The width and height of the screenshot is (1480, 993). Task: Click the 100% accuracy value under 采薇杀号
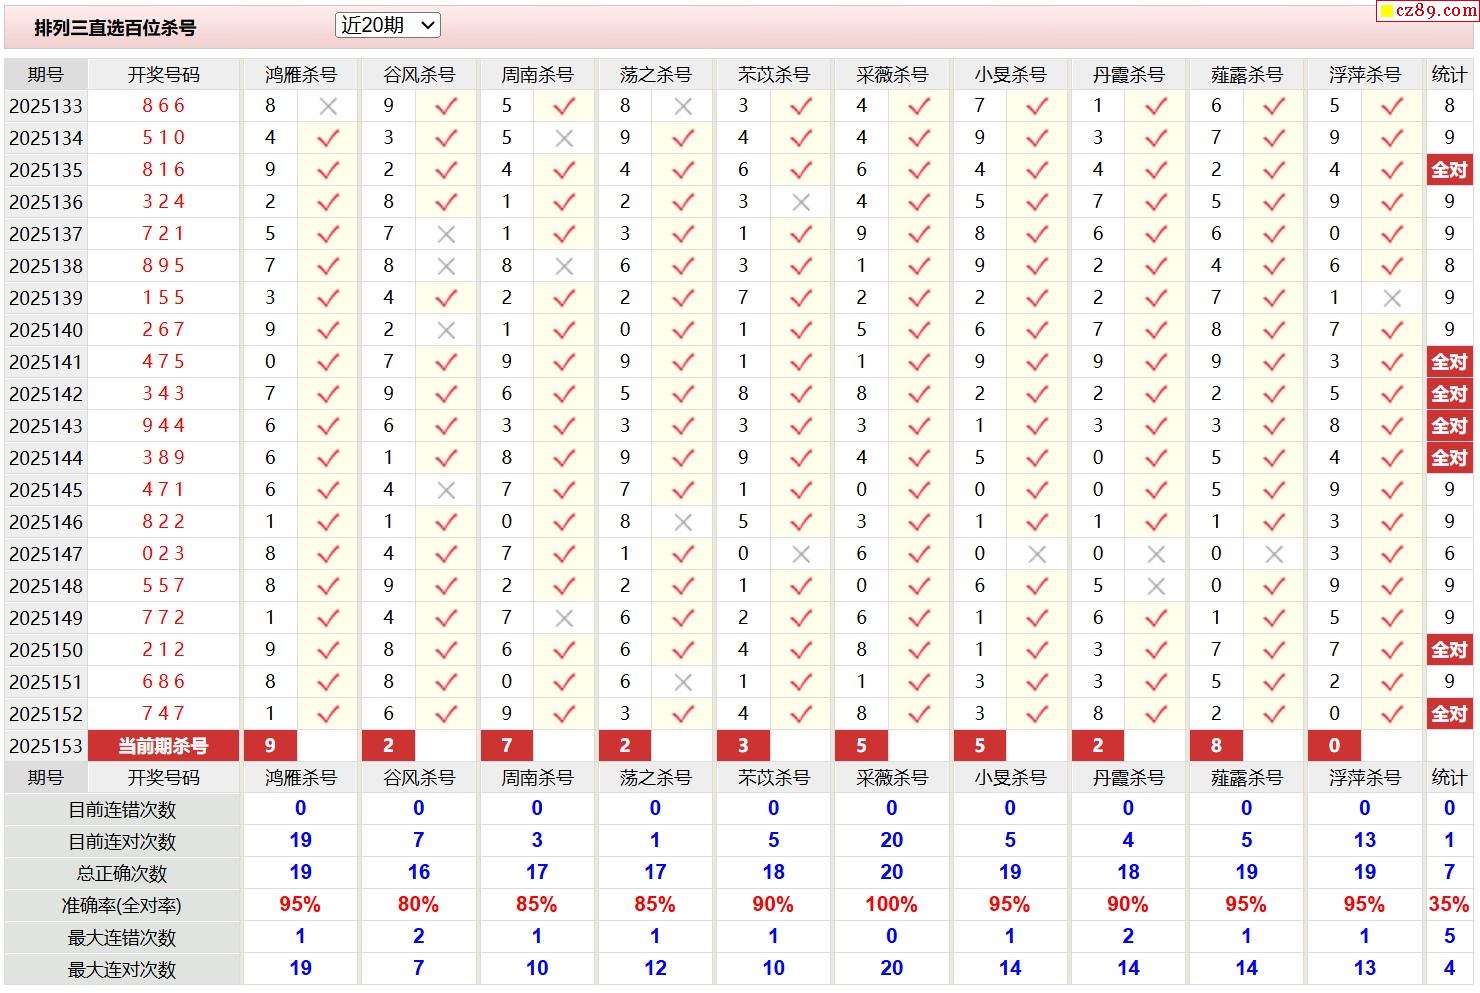point(891,905)
